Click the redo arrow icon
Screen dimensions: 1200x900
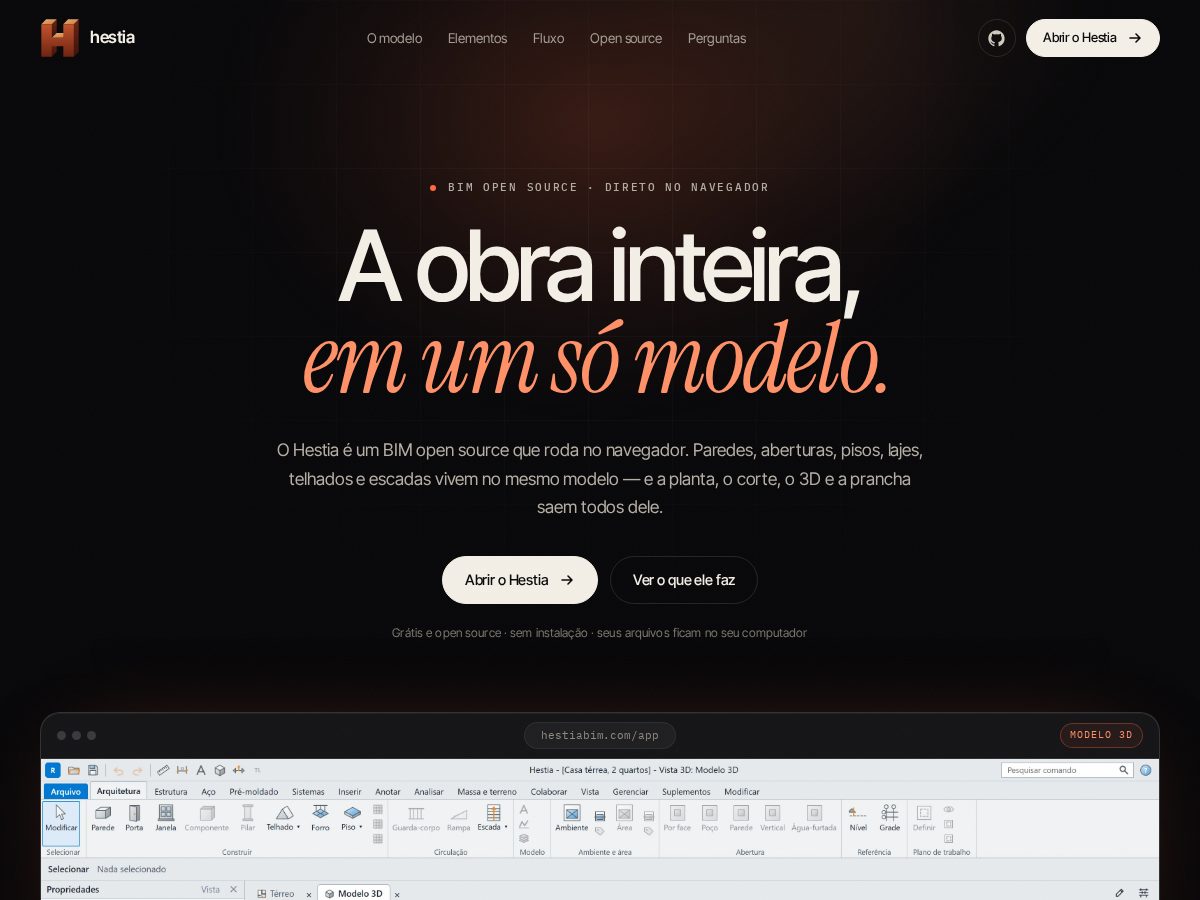click(x=138, y=770)
